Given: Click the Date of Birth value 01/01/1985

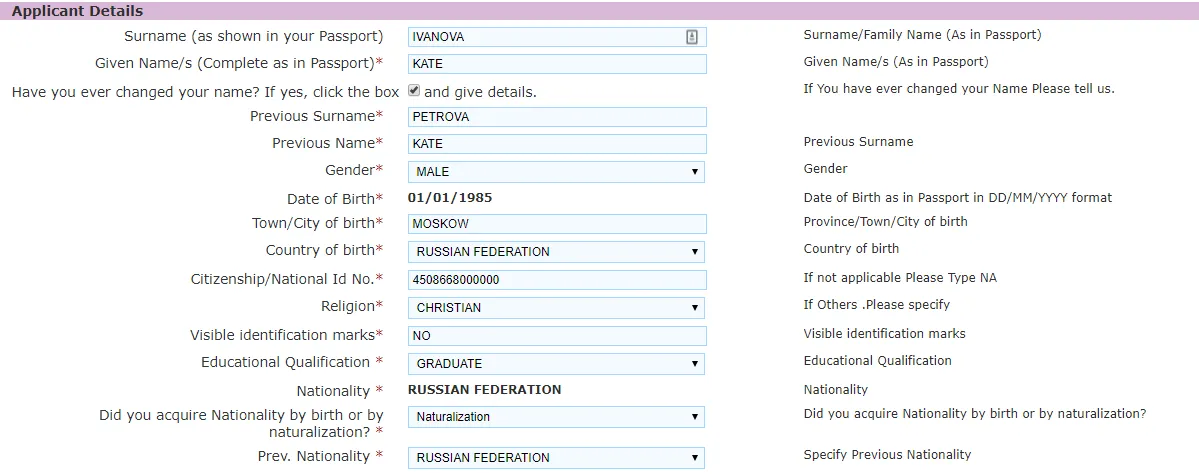Looking at the screenshot, I should [x=450, y=198].
